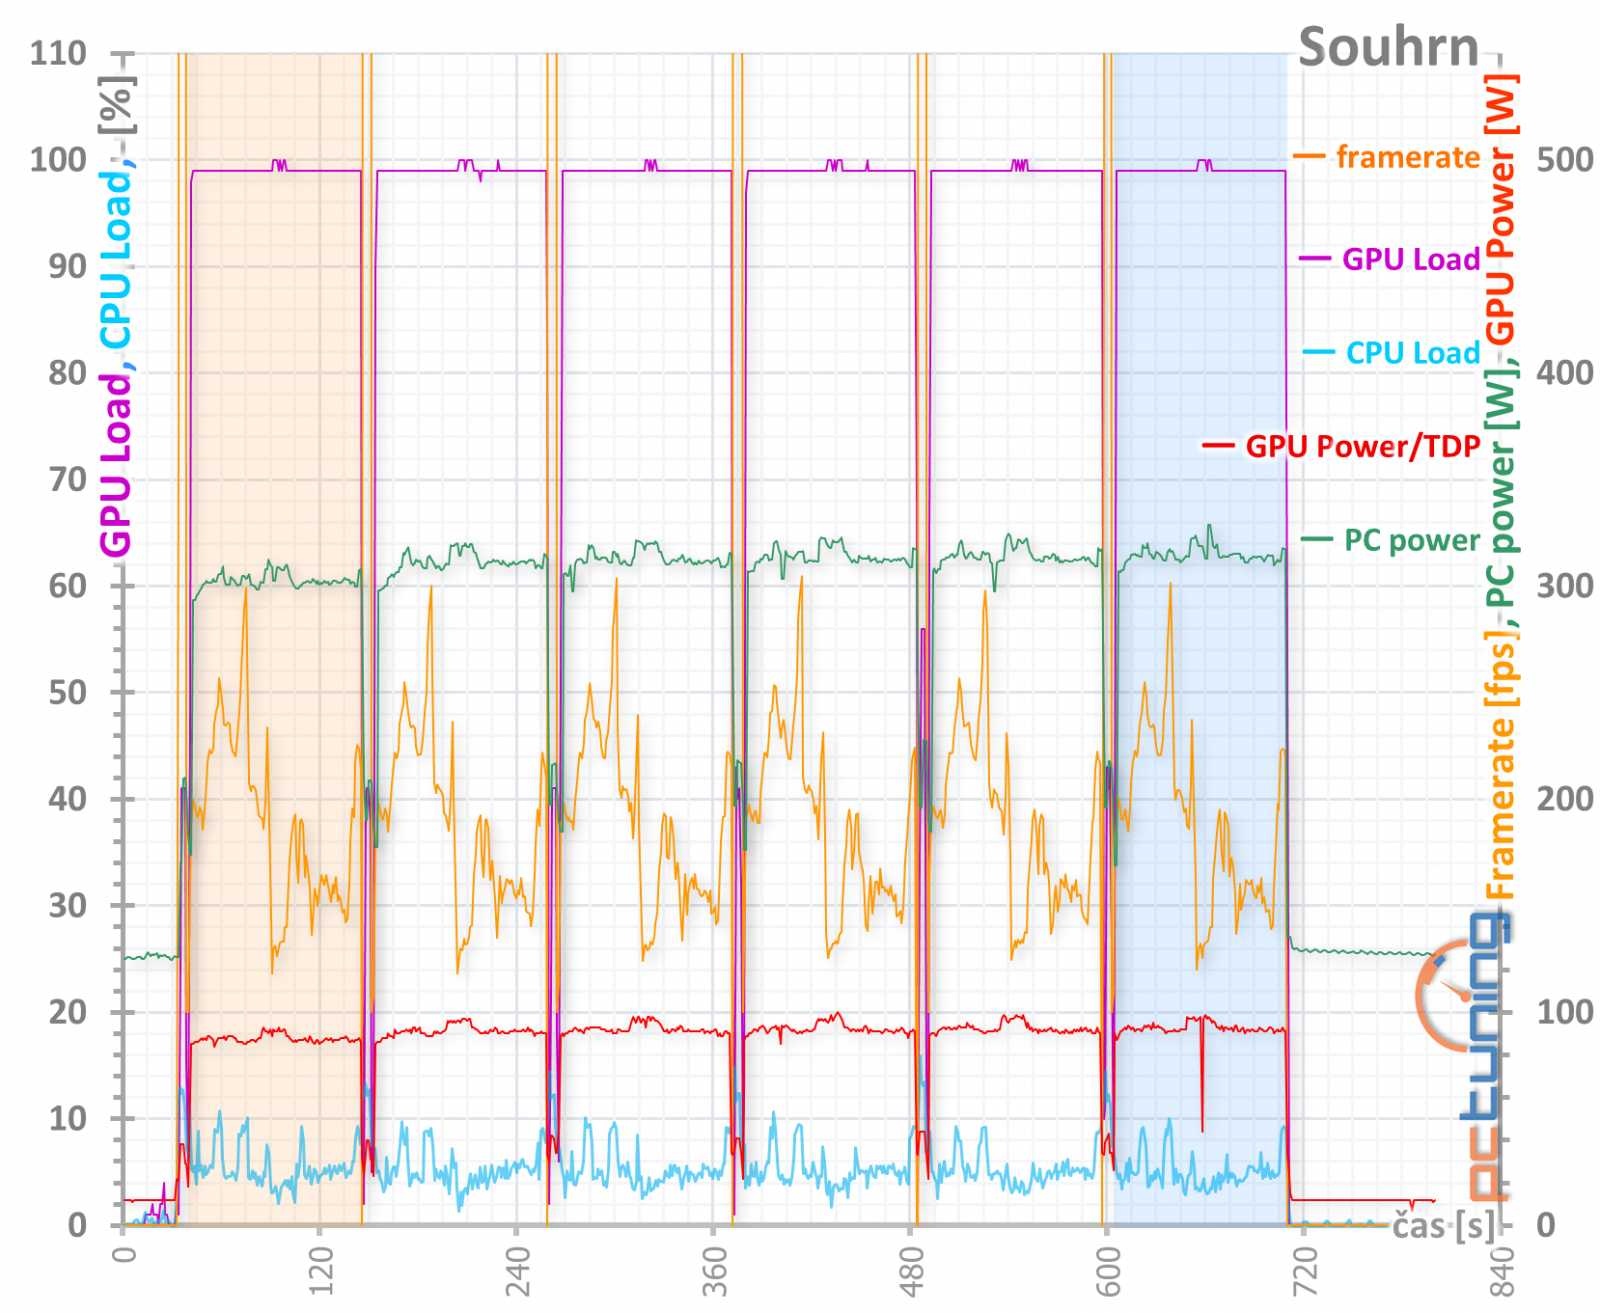Screen dimensions: 1600x1313
Task: Click the 'CPU Load' legend label
Action: tap(1412, 352)
